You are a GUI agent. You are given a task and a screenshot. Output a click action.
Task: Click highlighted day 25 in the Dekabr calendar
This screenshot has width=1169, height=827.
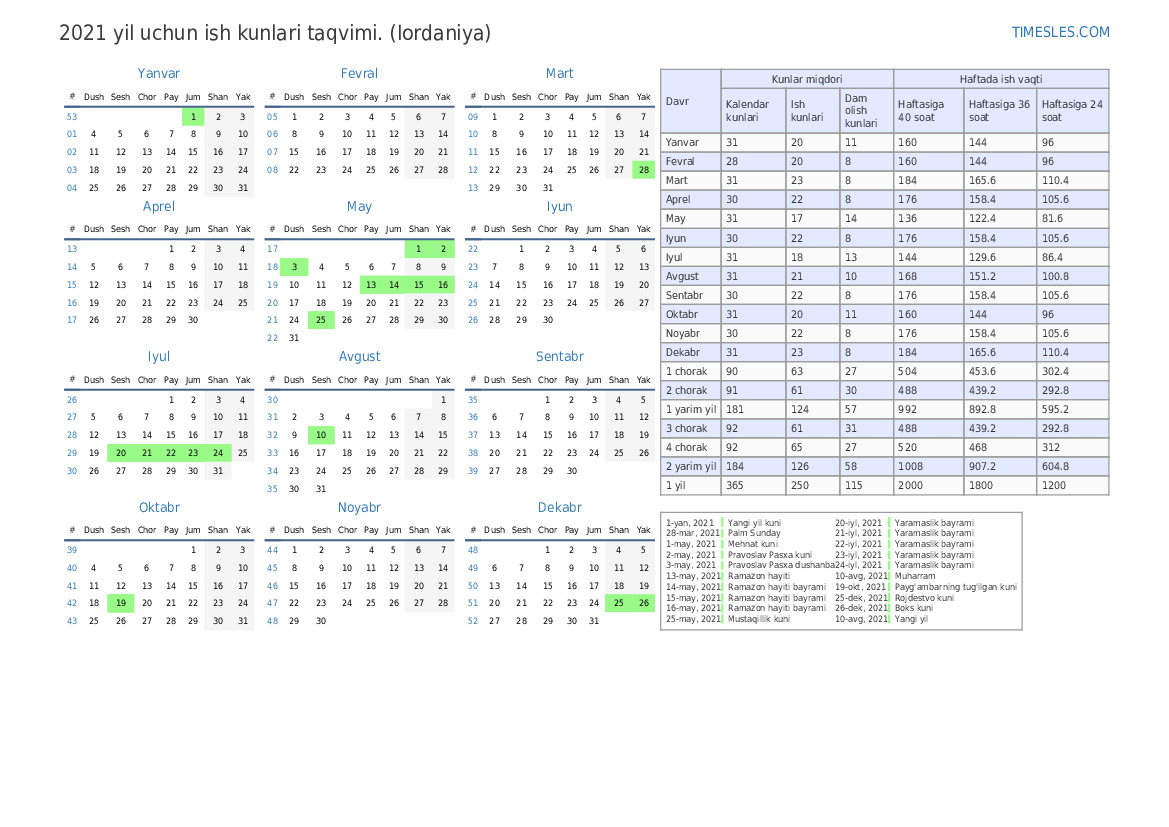618,603
